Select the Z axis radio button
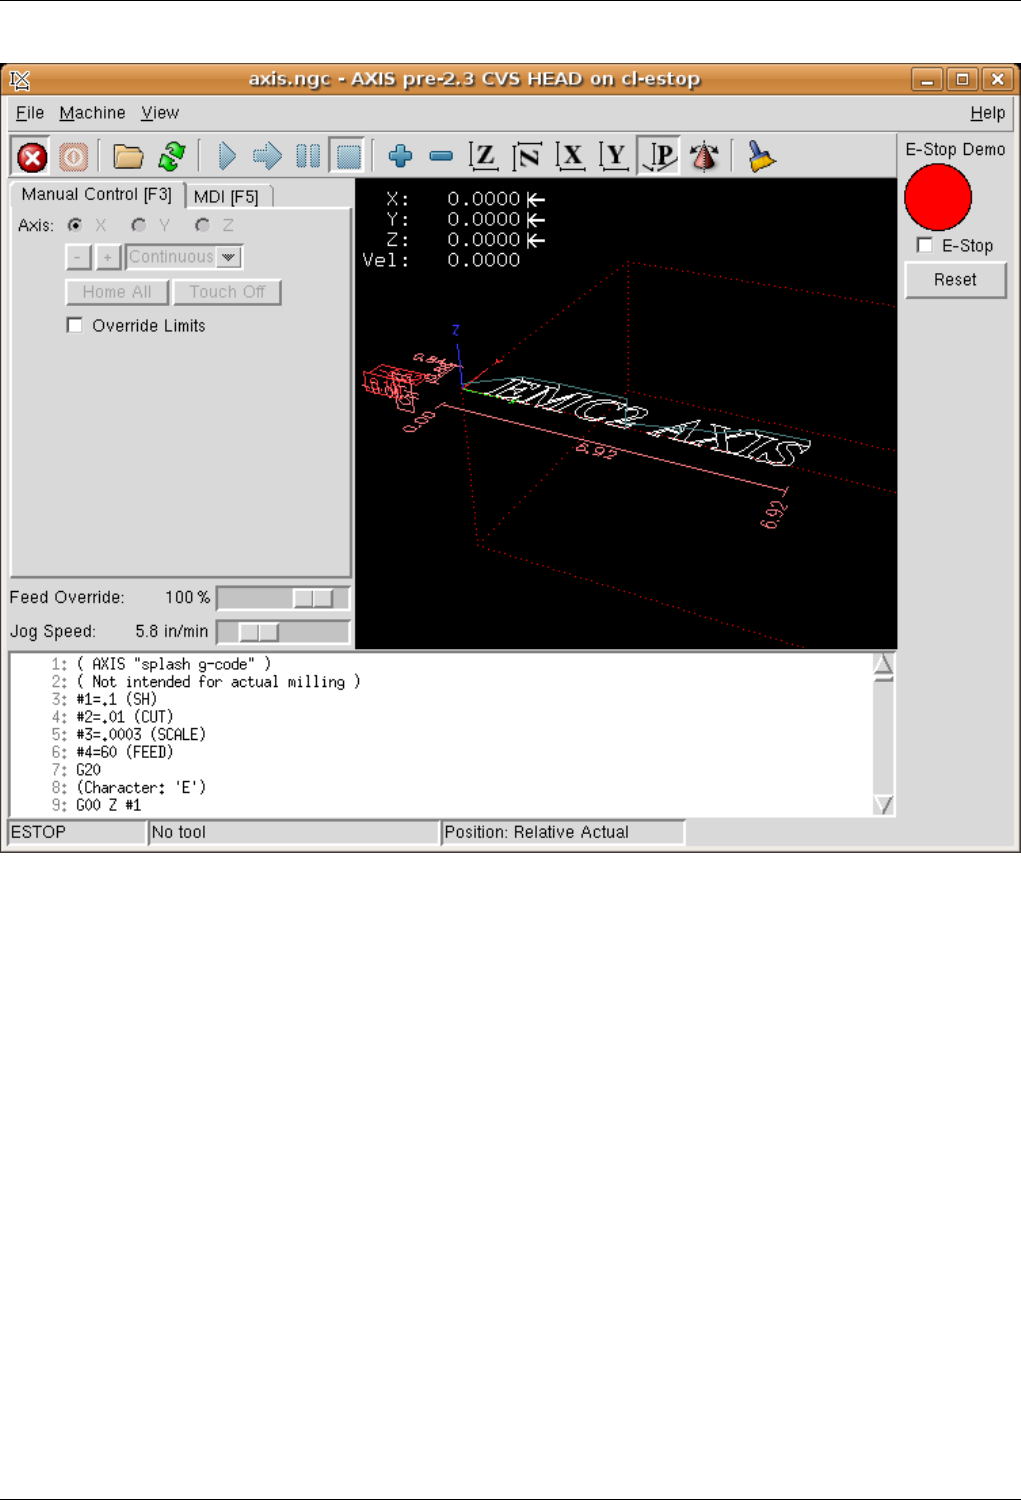 [x=203, y=225]
